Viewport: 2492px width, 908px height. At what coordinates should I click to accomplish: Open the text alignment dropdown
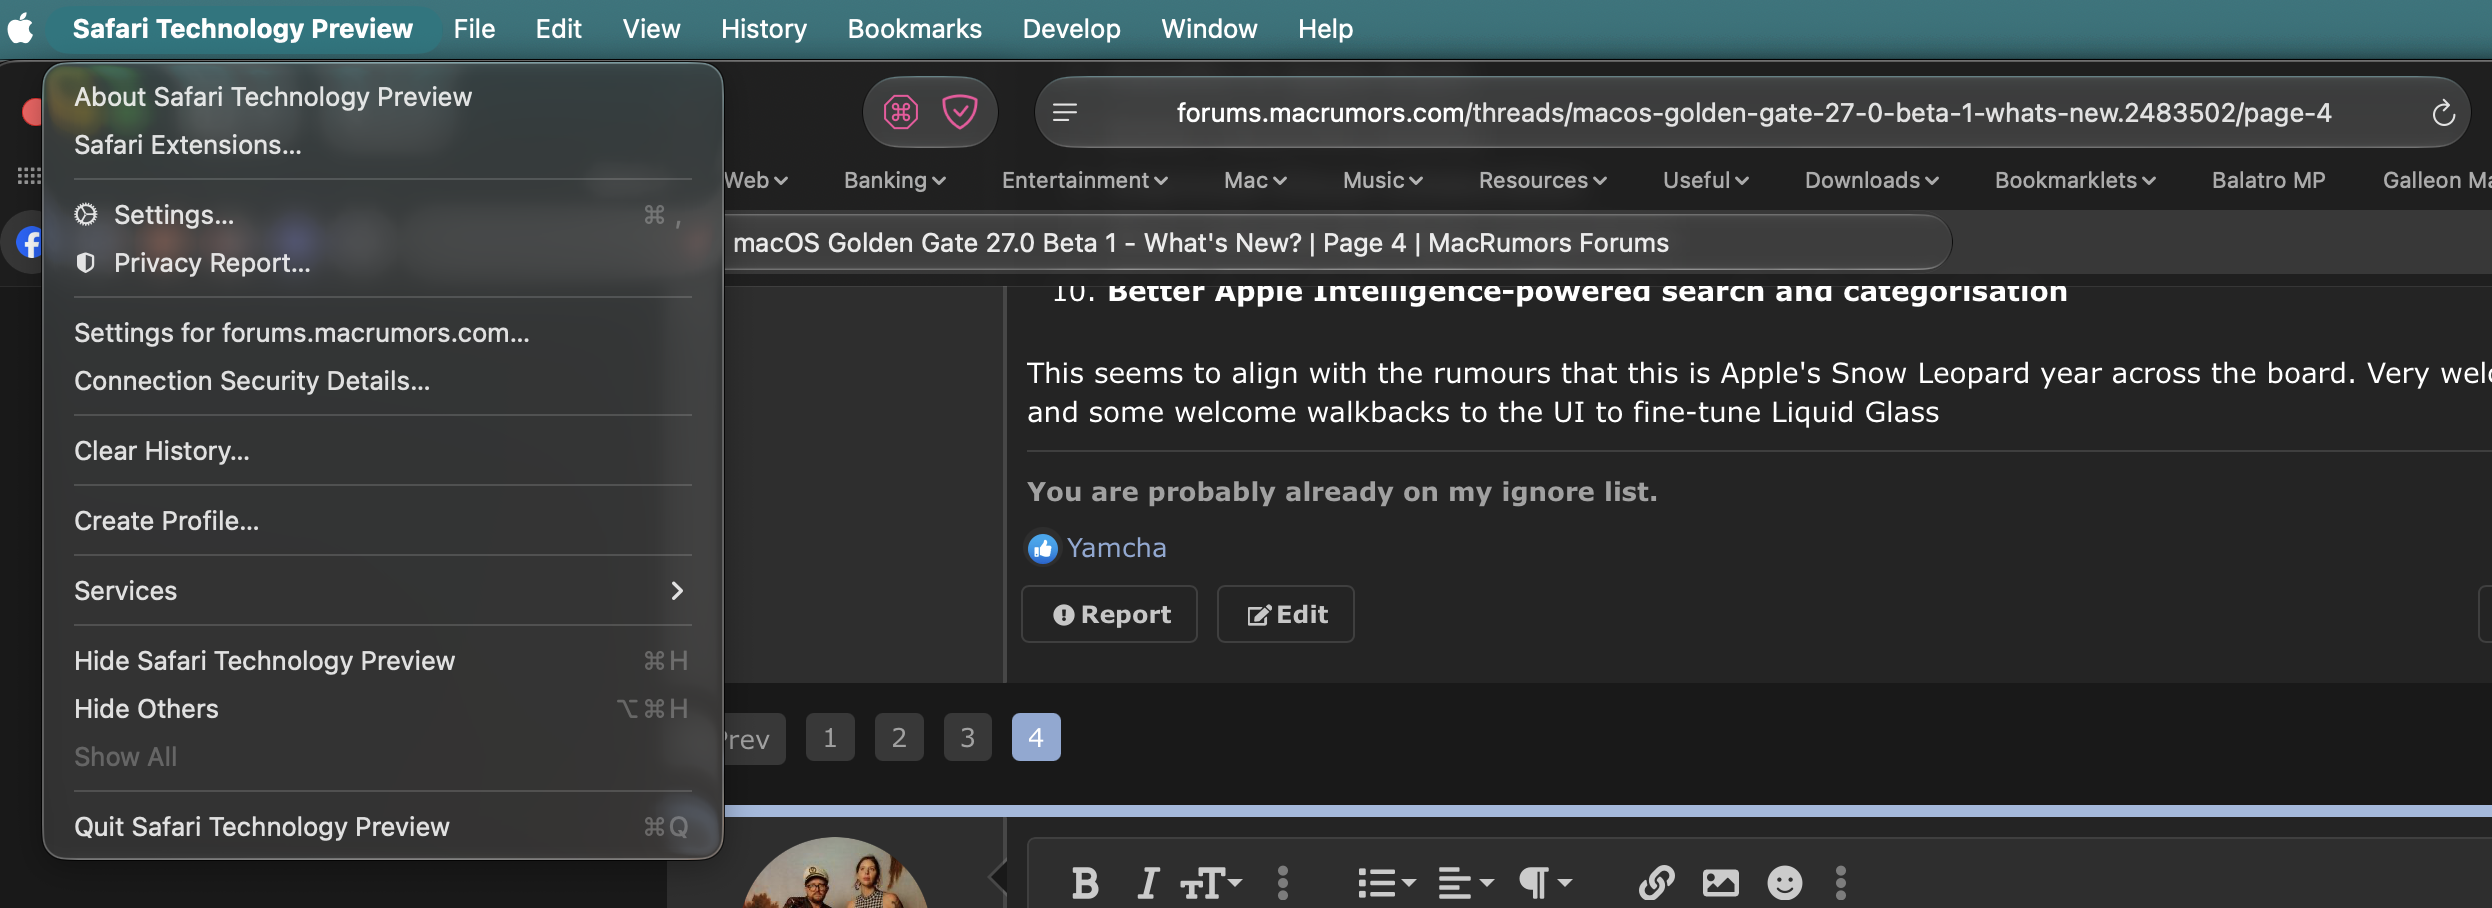[x=1466, y=883]
